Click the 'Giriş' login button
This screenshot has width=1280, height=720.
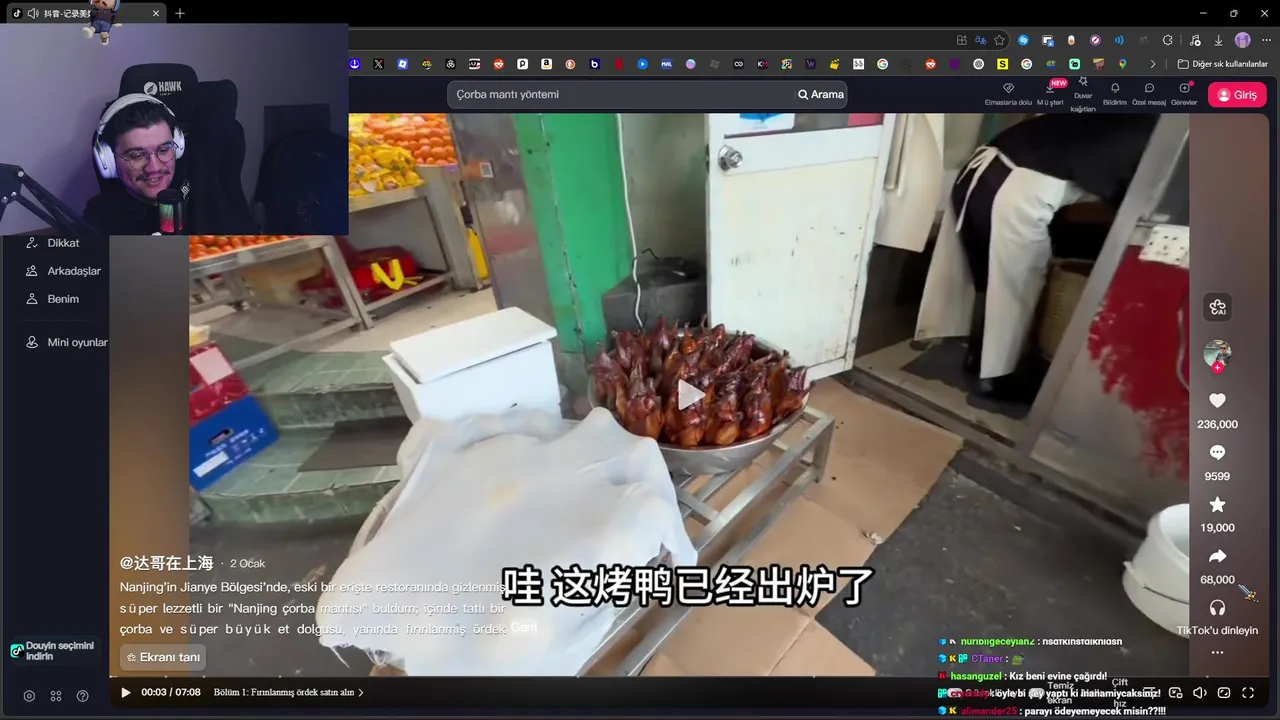(x=1237, y=95)
